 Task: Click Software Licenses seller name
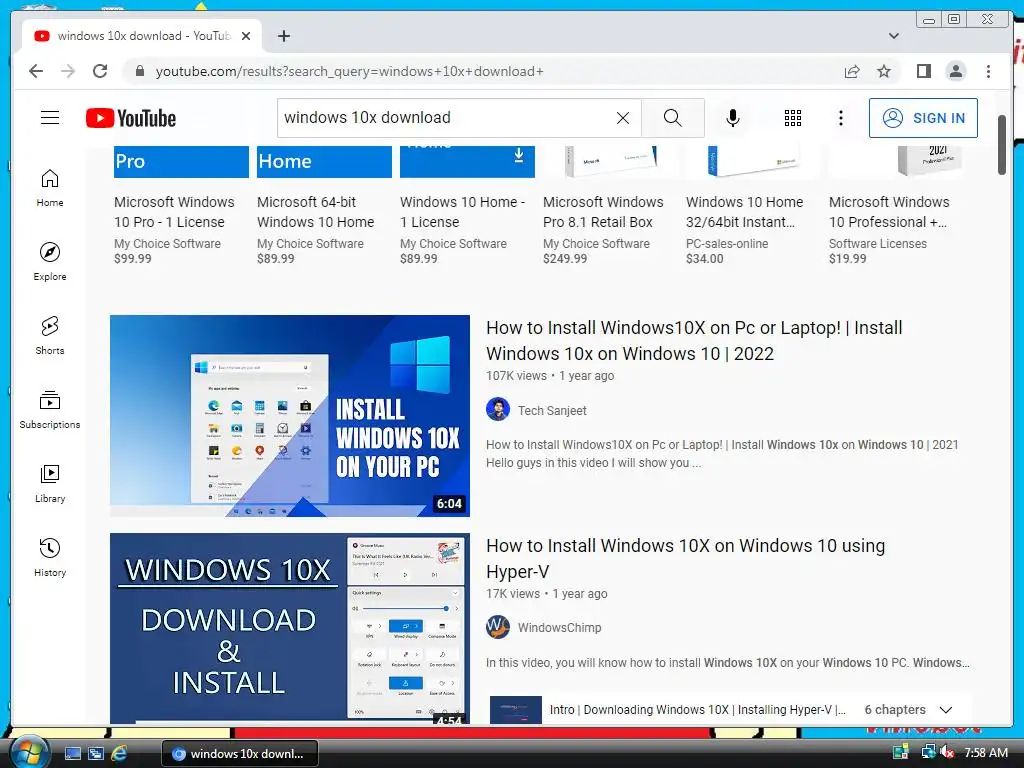[x=878, y=244]
